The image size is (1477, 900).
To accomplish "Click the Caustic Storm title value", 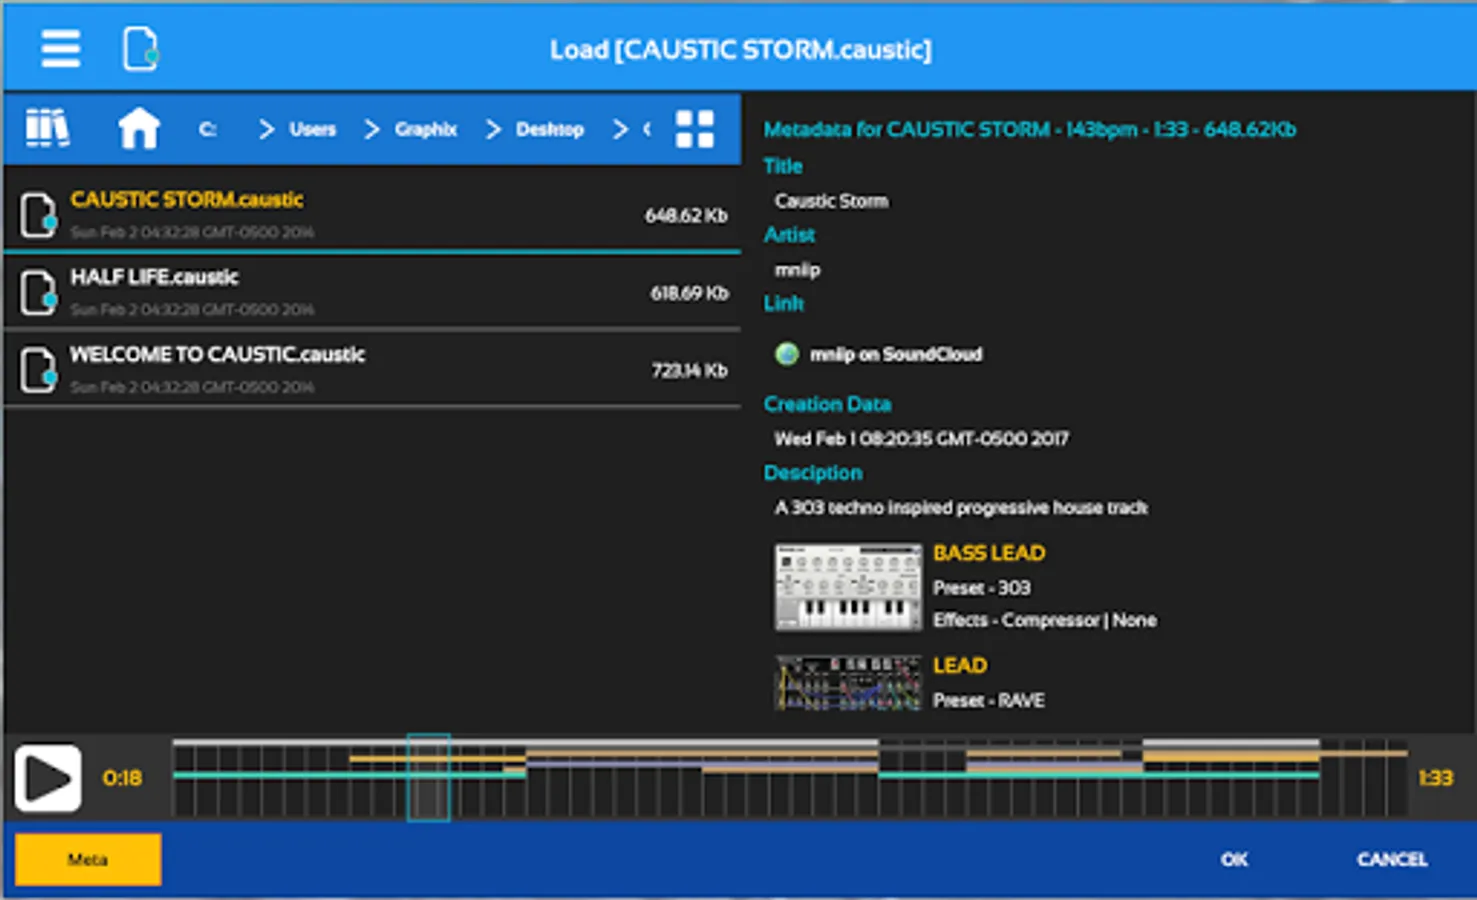I will [x=831, y=201].
